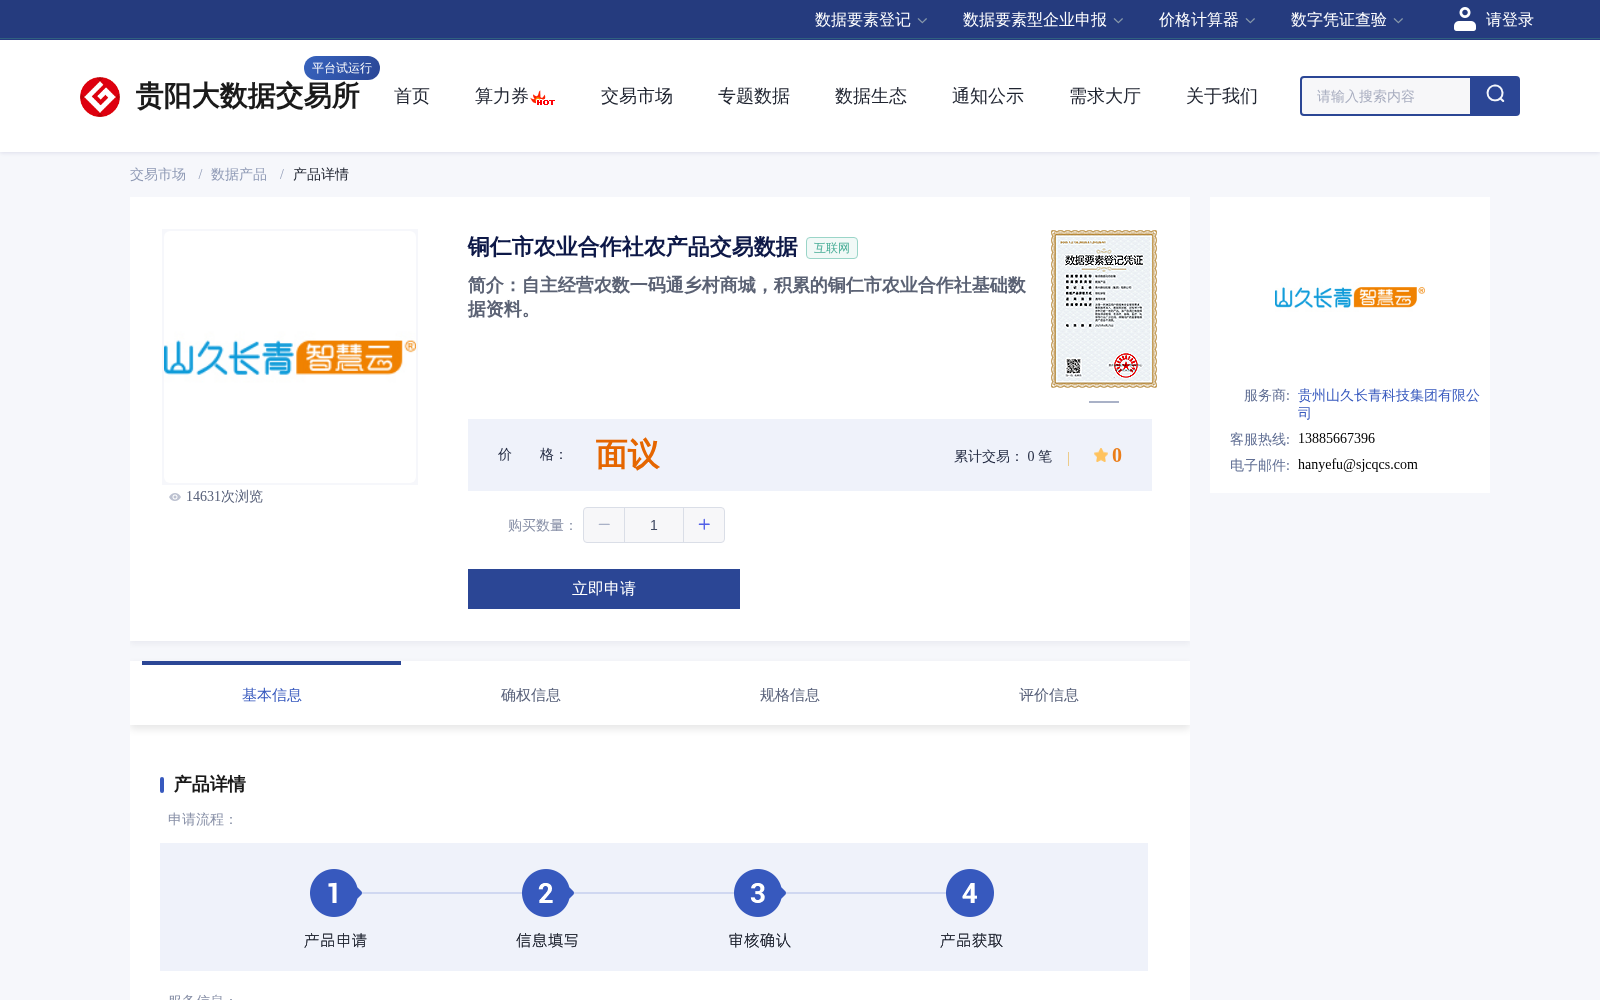1600x1000 pixels.
Task: Click the 请登录 link
Action: (x=1509, y=20)
